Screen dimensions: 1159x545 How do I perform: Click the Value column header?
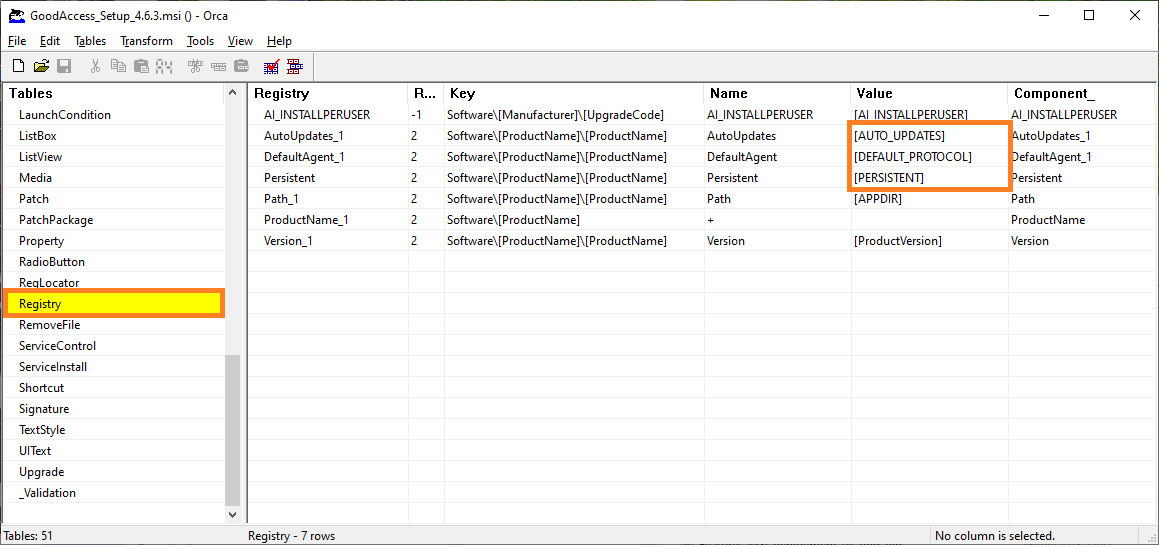(x=928, y=93)
